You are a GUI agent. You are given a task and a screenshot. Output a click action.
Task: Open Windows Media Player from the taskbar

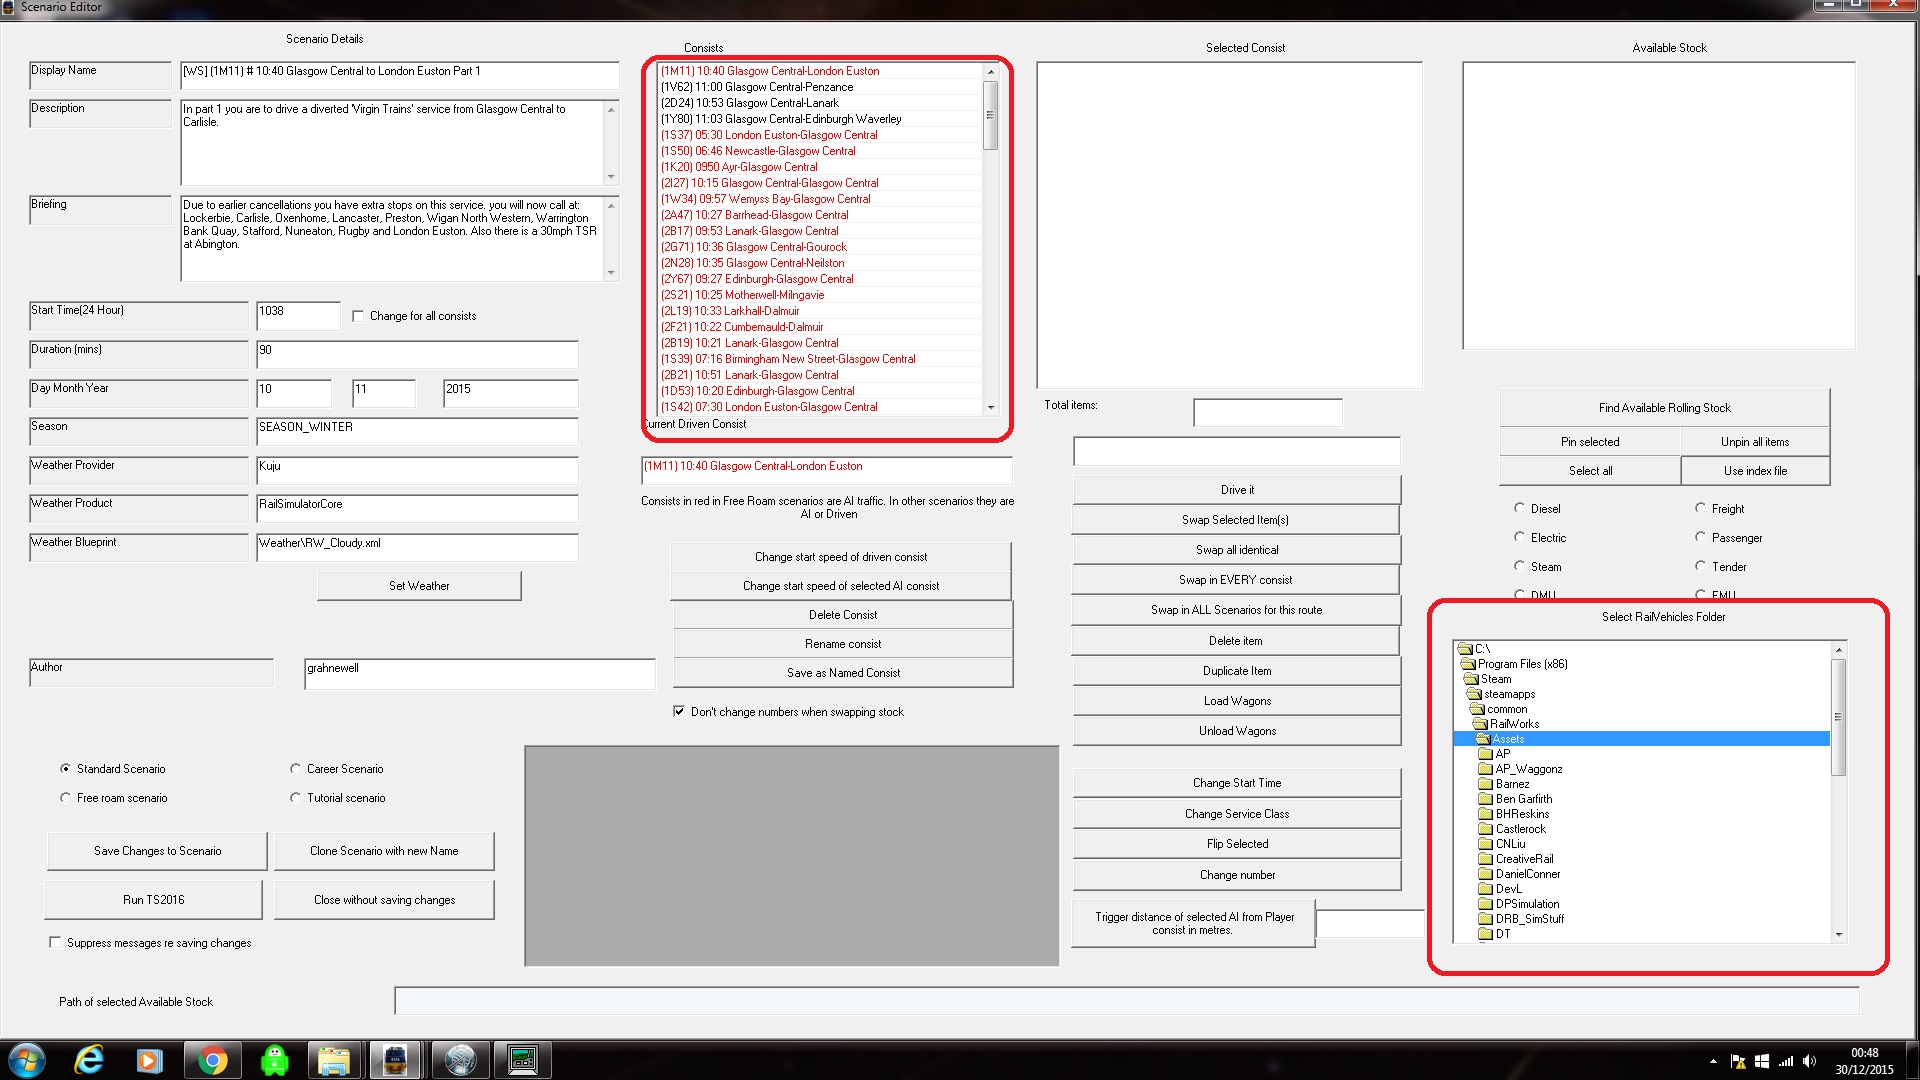click(x=150, y=1060)
